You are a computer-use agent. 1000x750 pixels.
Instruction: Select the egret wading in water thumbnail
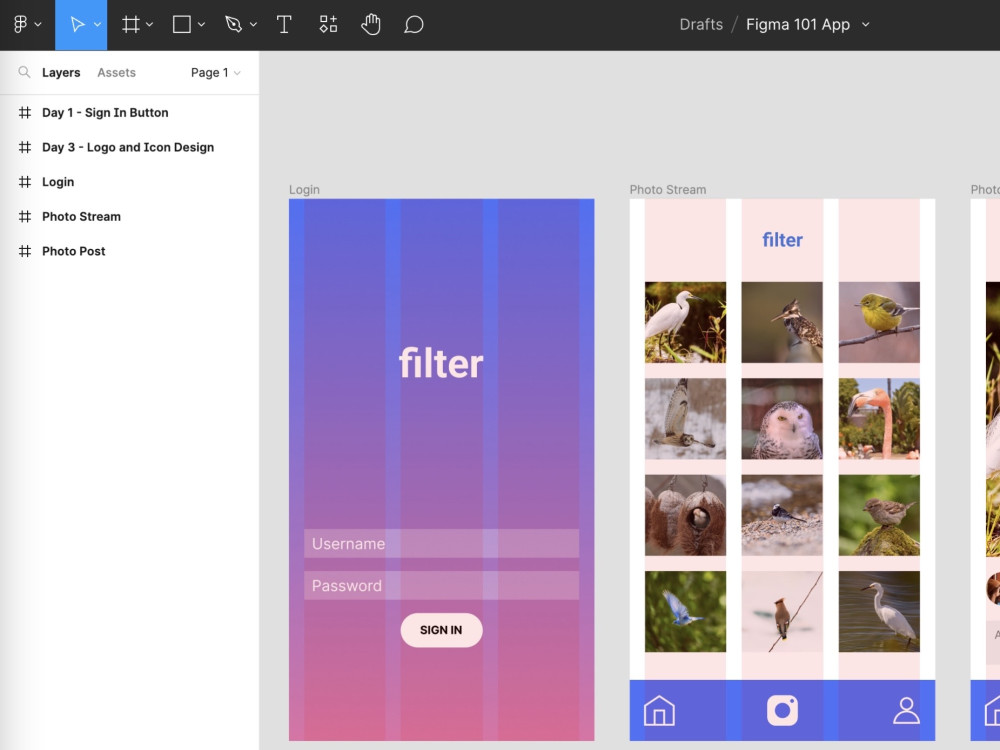[879, 612]
